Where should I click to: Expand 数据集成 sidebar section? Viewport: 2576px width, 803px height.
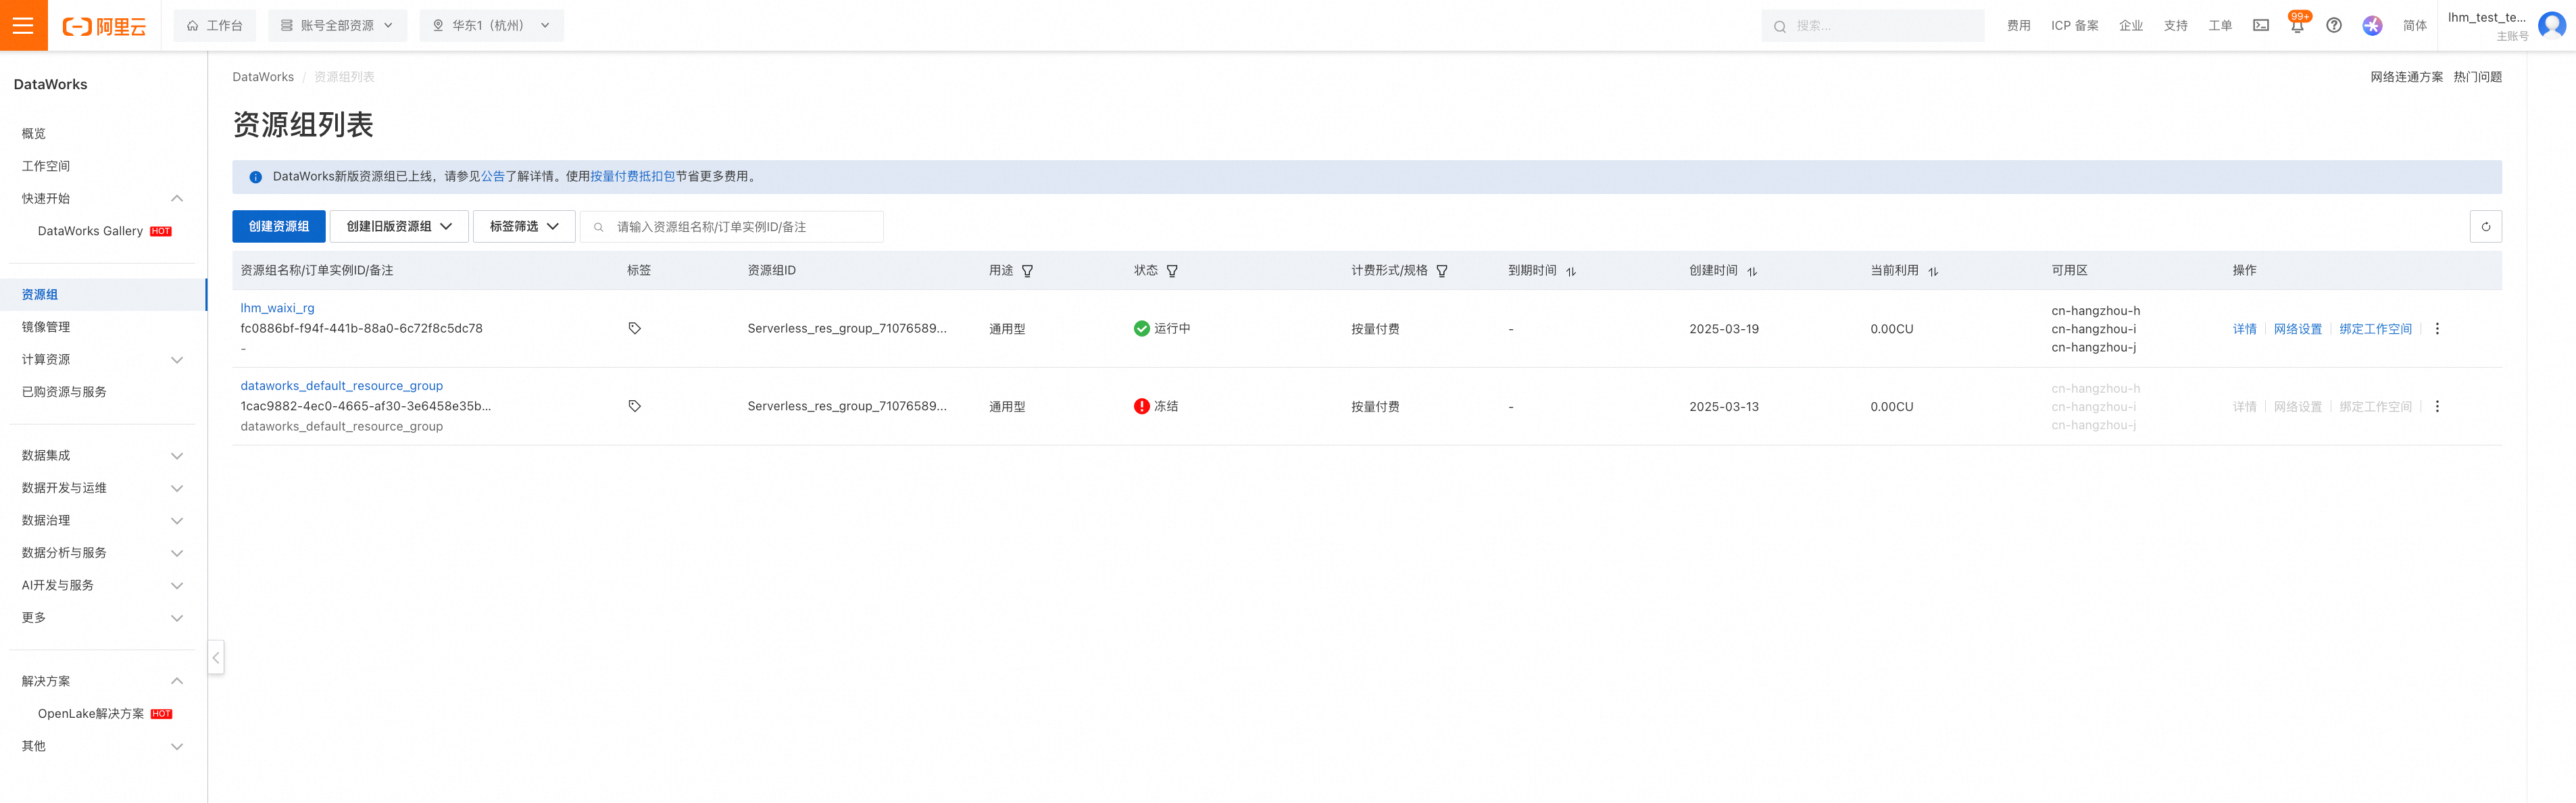[x=177, y=456]
